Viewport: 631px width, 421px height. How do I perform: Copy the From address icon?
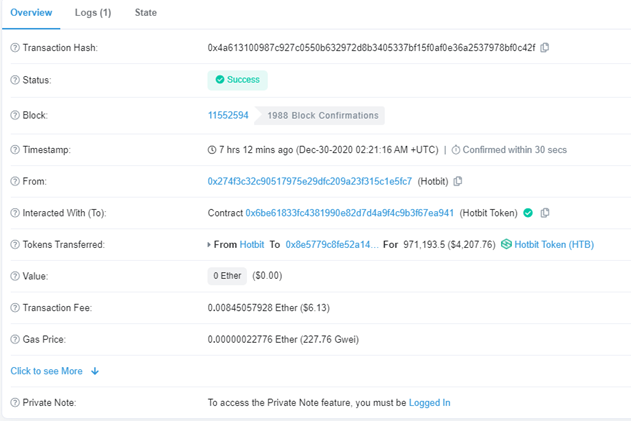458,181
